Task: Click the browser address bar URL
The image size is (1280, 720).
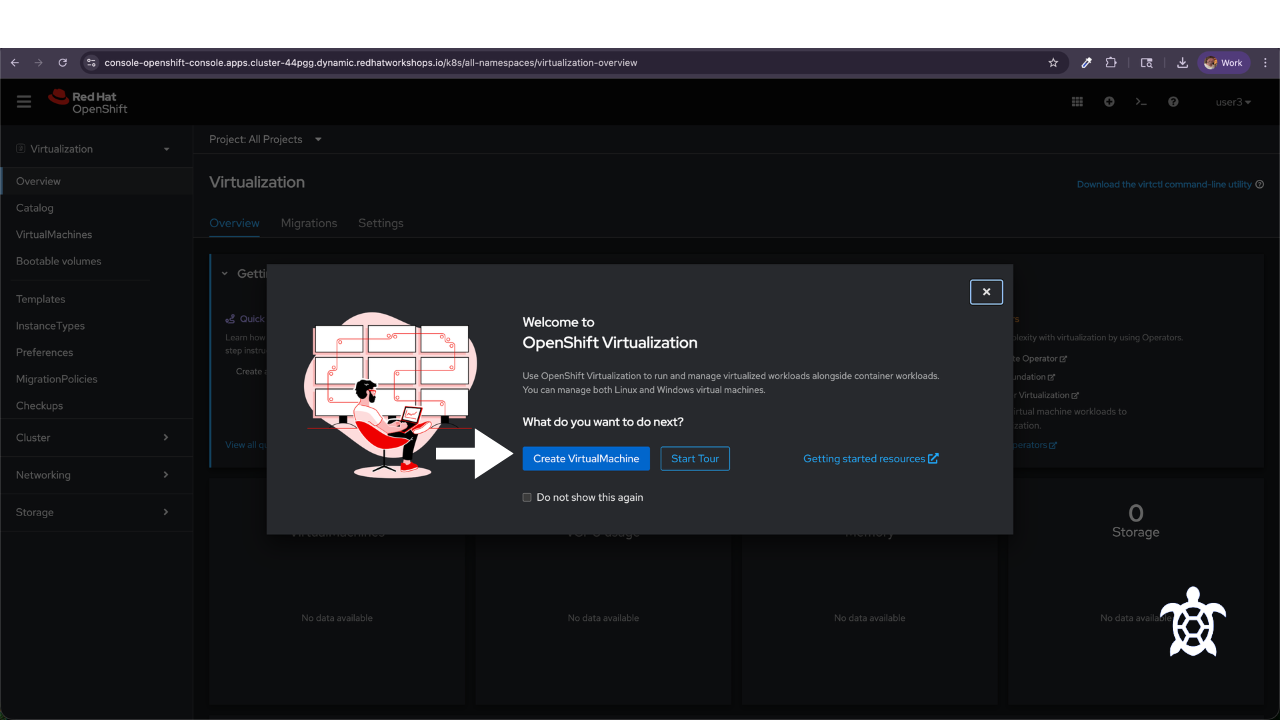Action: point(371,62)
